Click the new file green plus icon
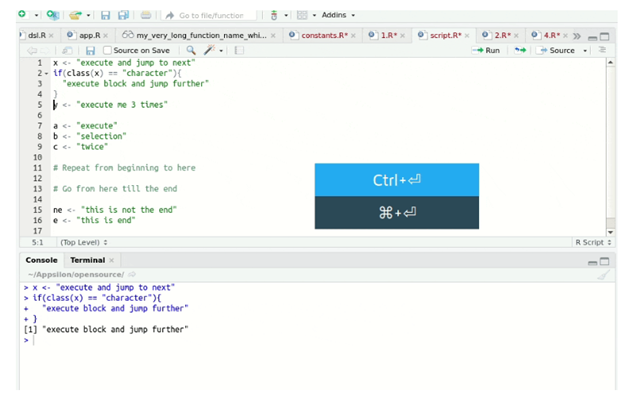624x398 pixels. [x=22, y=14]
